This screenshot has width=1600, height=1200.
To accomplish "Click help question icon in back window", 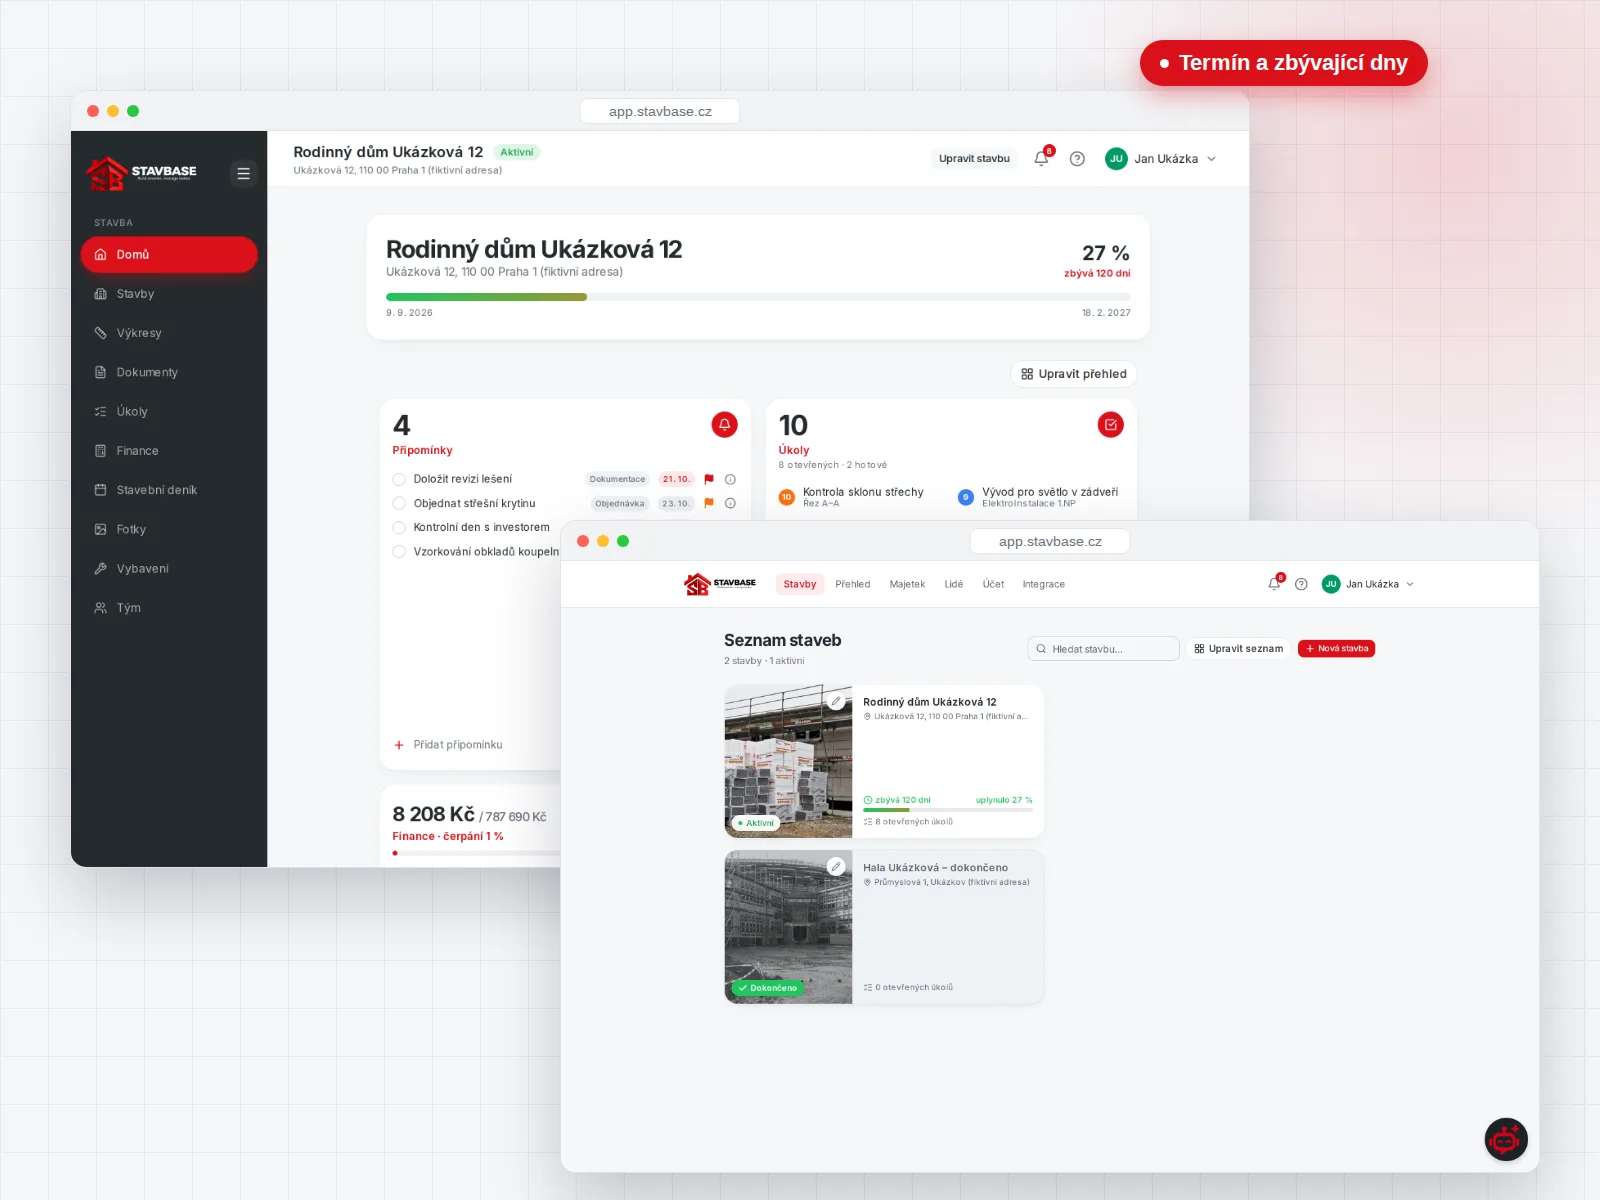I will 1077,158.
